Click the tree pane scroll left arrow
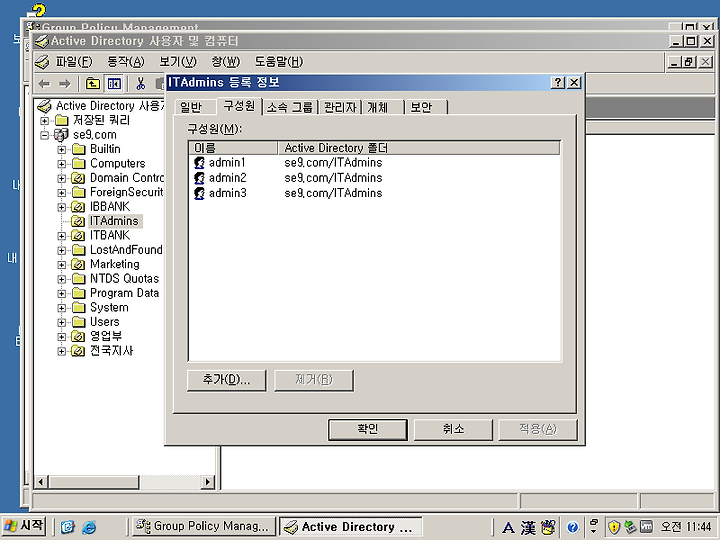Screen dimensions: 720x540 pyautogui.click(x=41, y=482)
